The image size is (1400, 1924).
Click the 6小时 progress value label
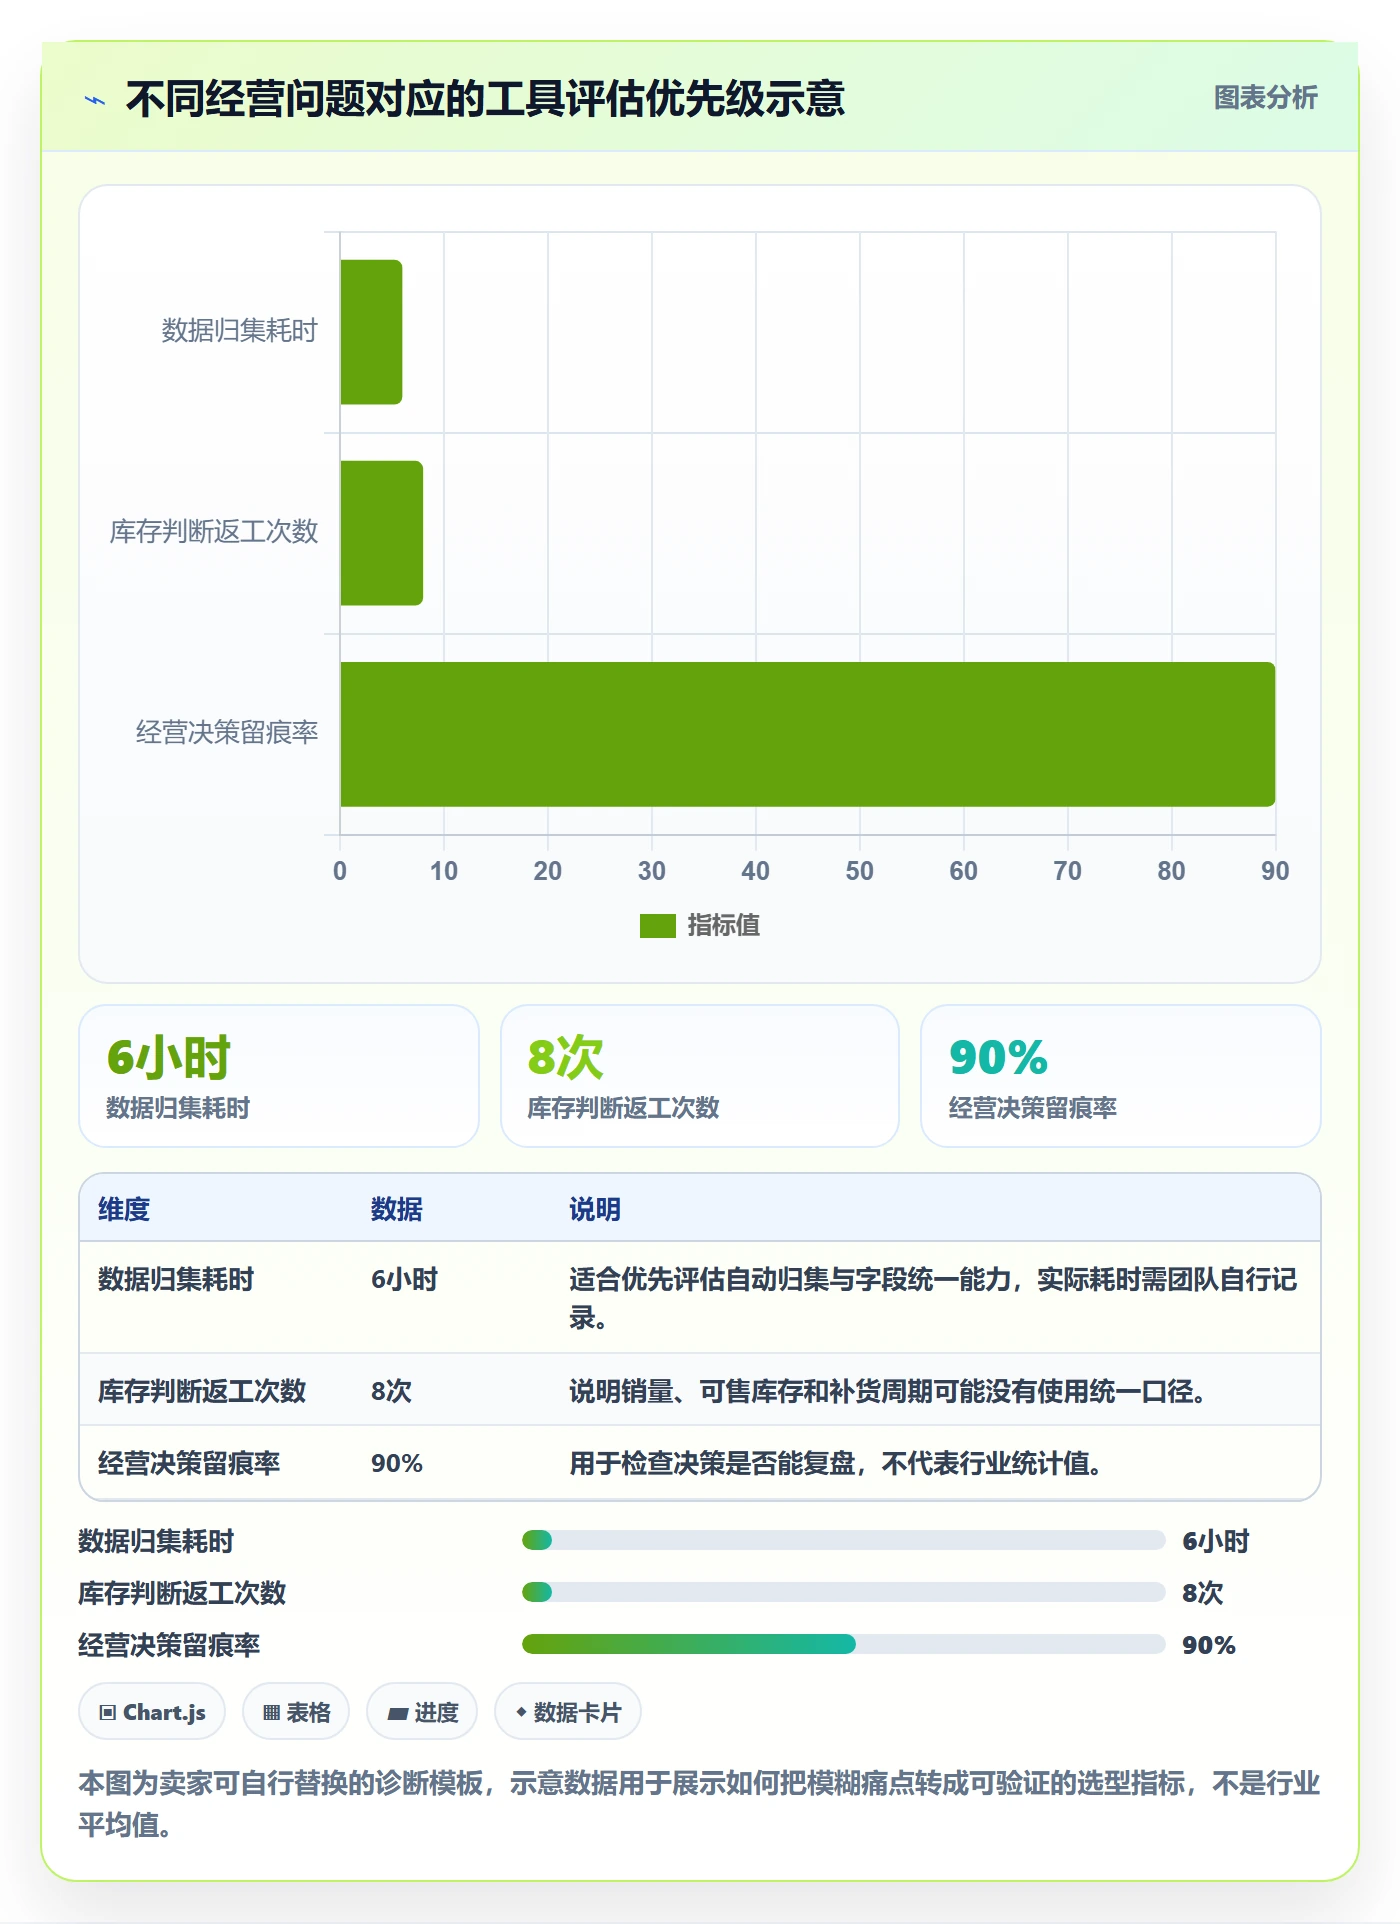click(x=1216, y=1541)
